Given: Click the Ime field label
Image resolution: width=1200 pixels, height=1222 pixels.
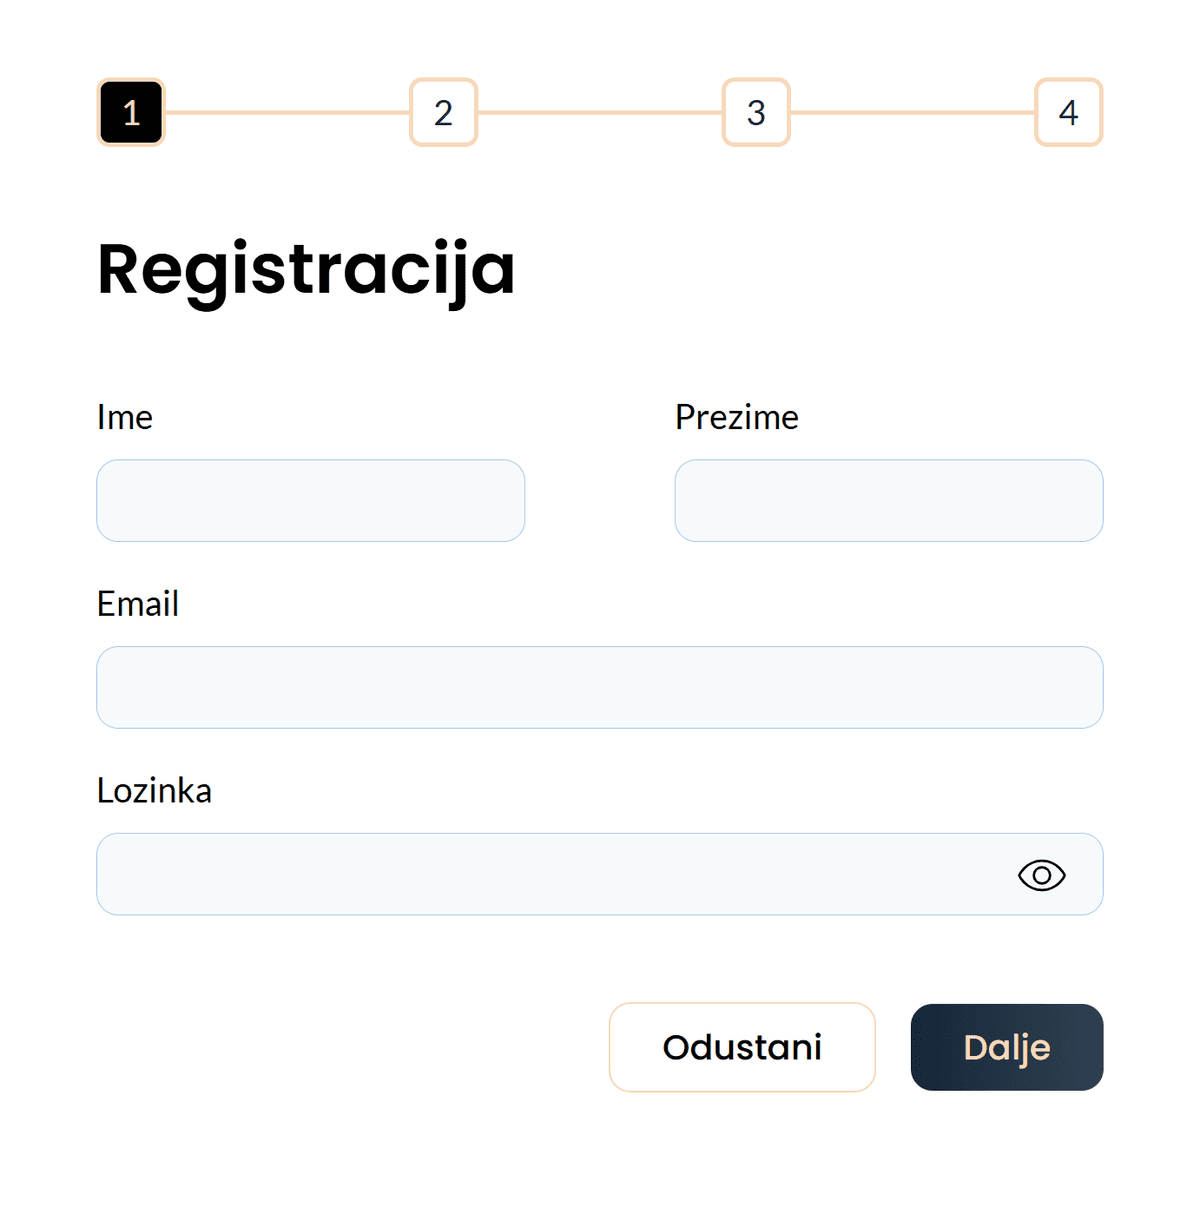Looking at the screenshot, I should [x=124, y=417].
